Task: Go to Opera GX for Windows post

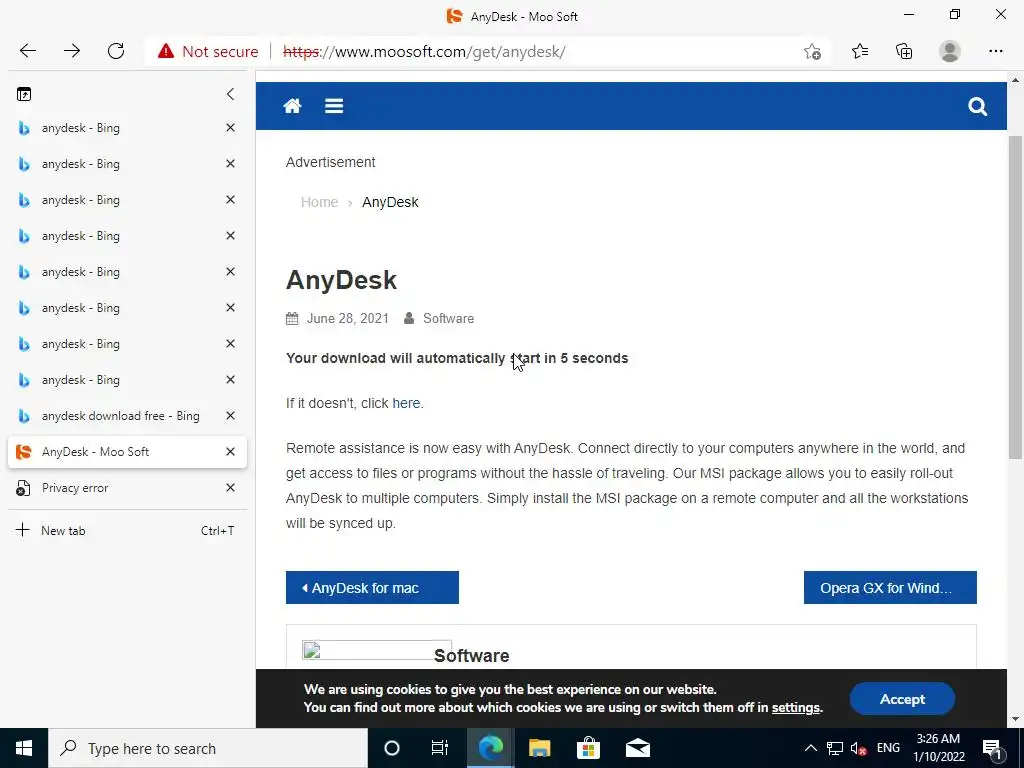Action: click(890, 588)
